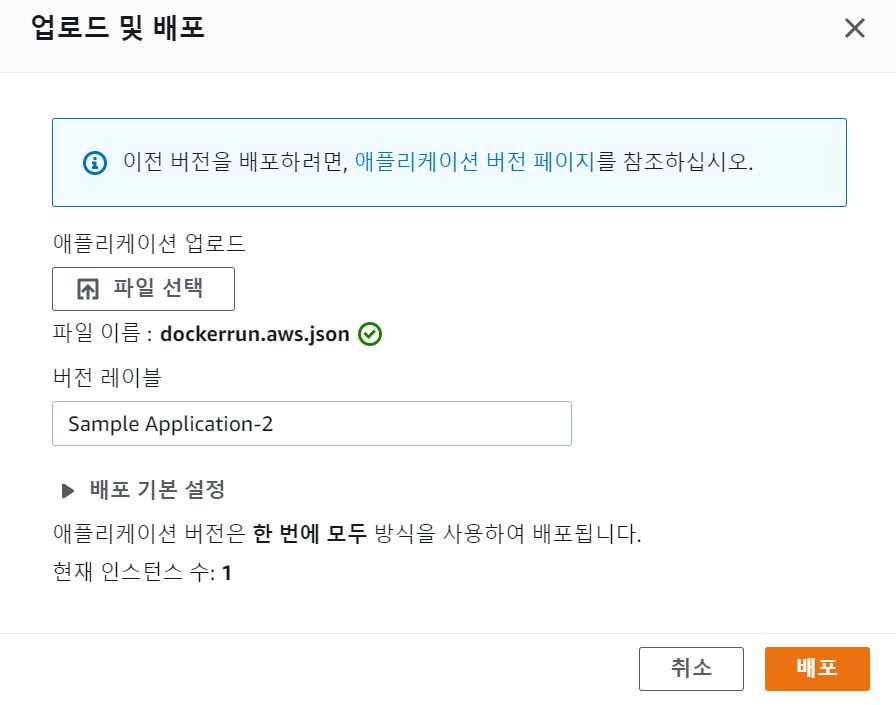The image size is (896, 705).
Task: Click the 파일 선택 upload button
Action: [143, 289]
